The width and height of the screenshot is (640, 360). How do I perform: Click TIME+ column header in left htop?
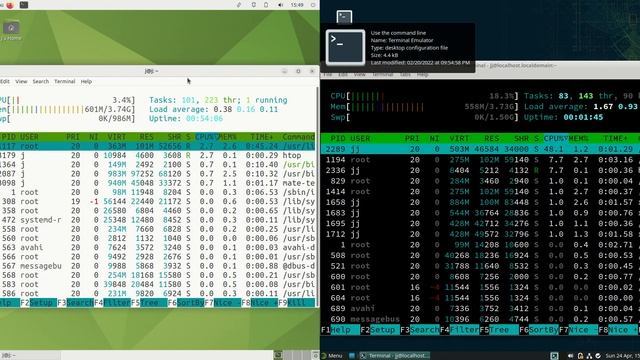click(x=262, y=137)
